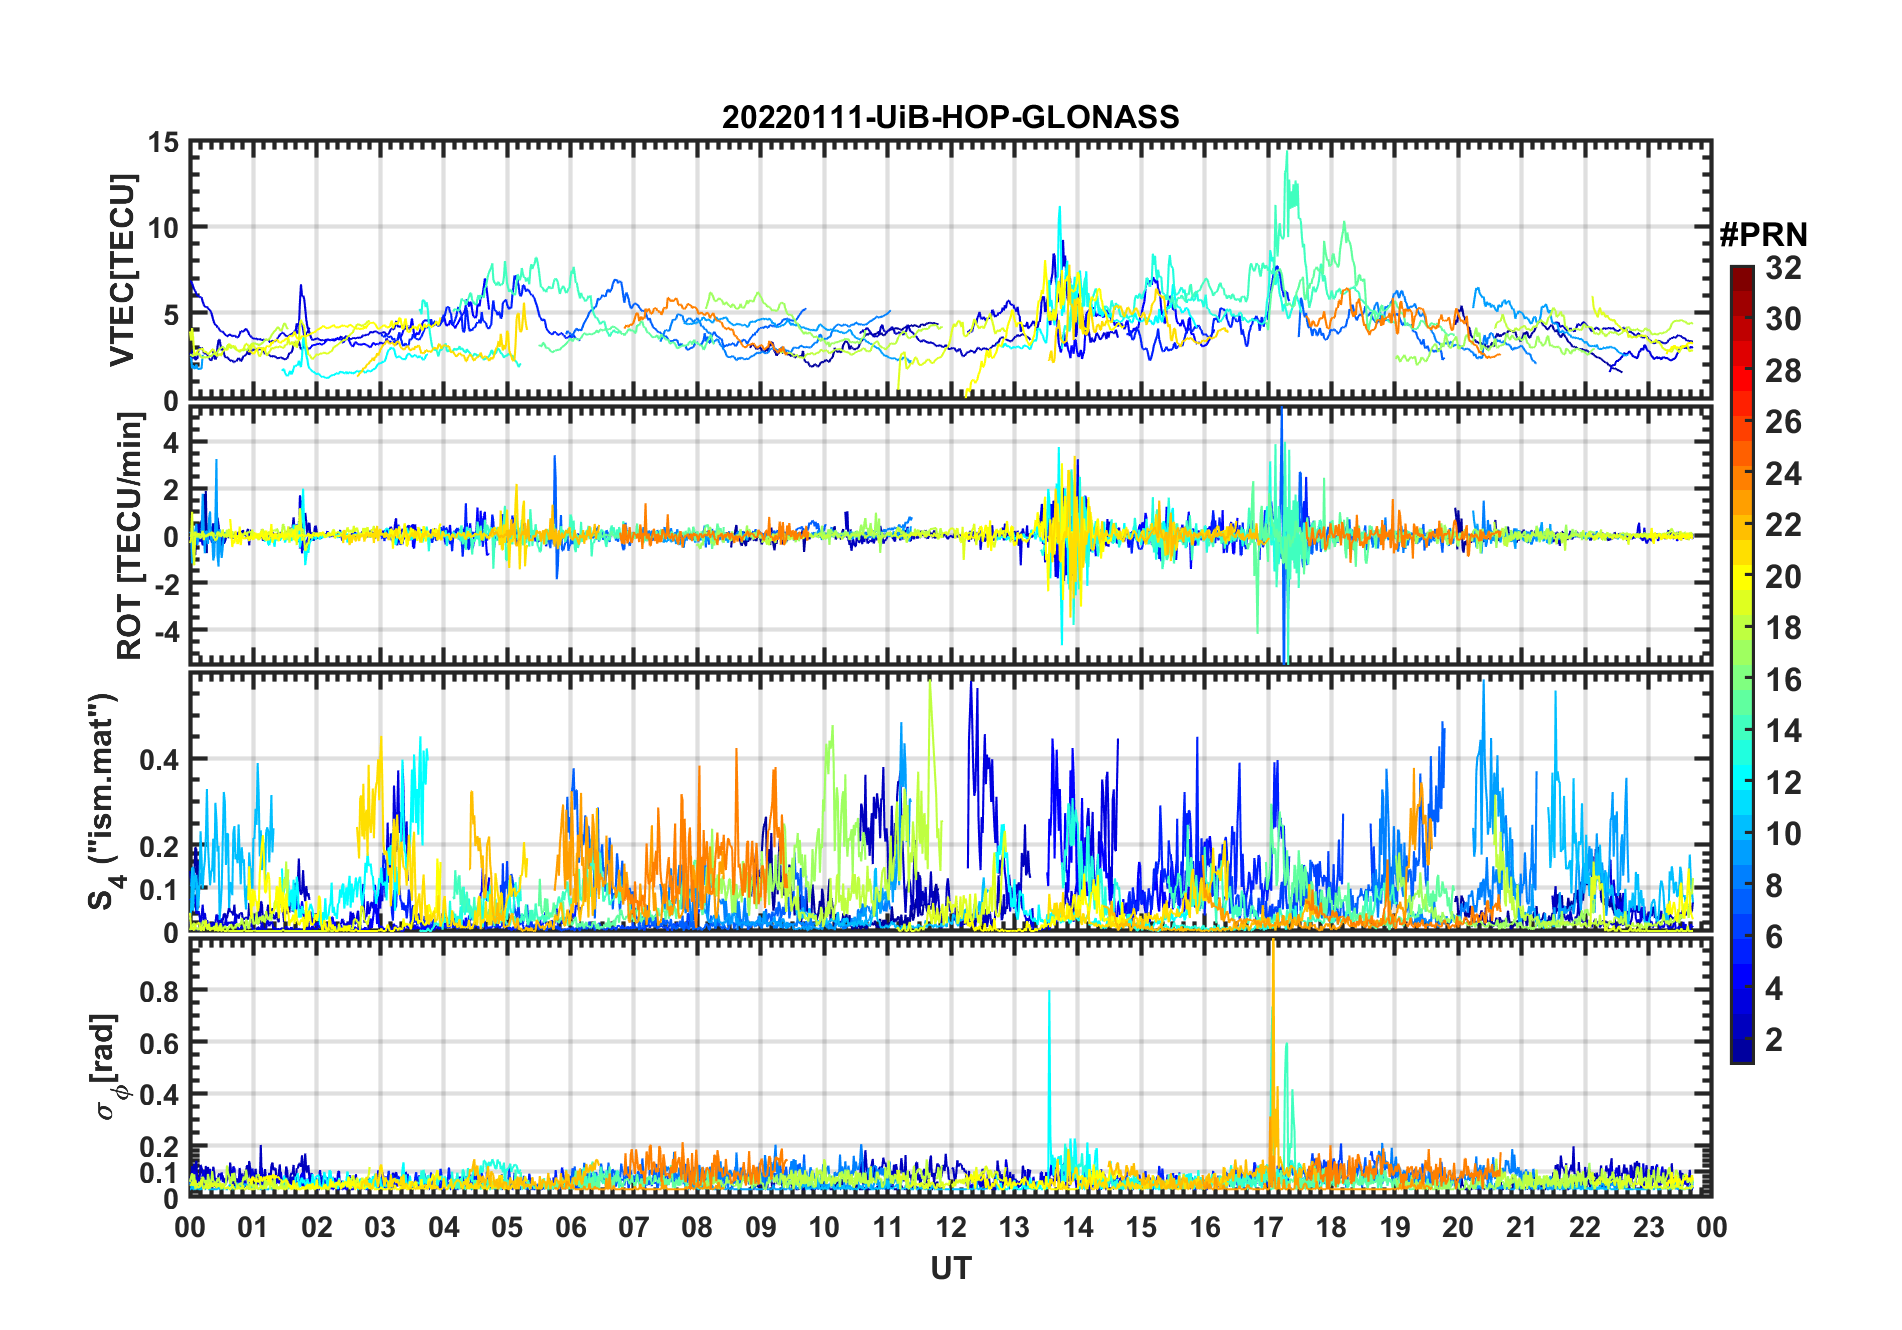Click x-axis hour tick label 01
This screenshot has height=1330, width=1902.
point(253,1227)
